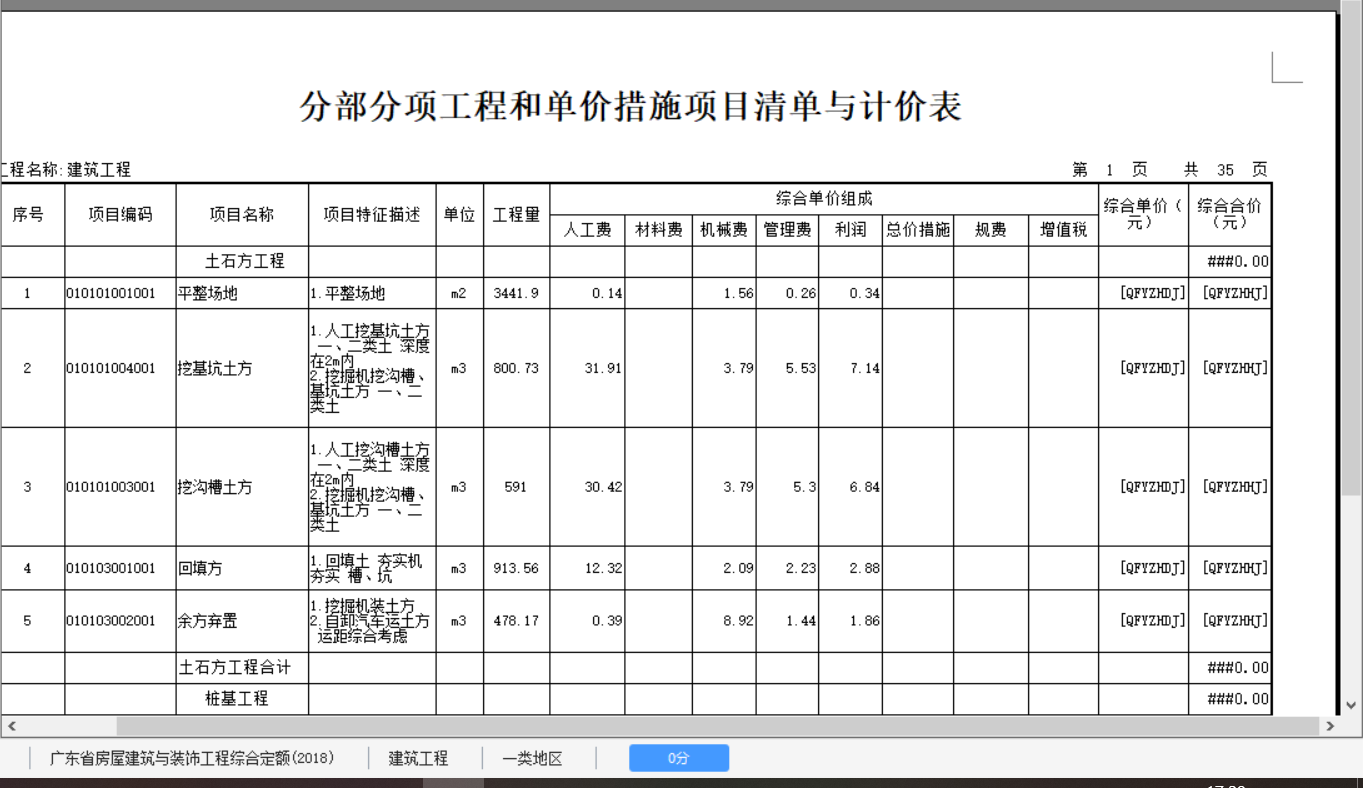Click the 利润 column header
This screenshot has width=1363, height=788.
[850, 230]
